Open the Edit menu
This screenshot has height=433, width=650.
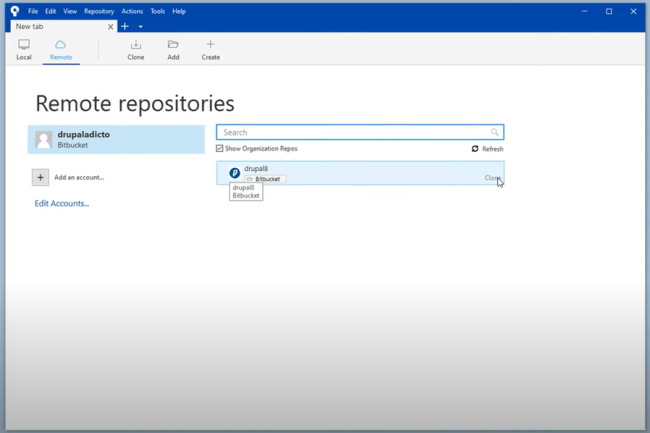[x=51, y=11]
